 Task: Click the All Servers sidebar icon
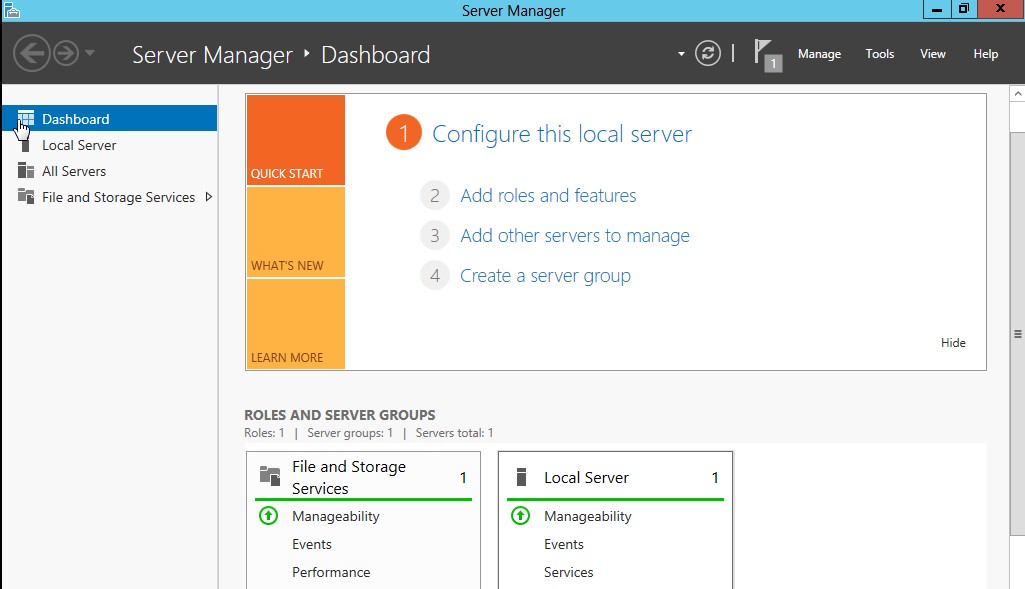pos(26,171)
